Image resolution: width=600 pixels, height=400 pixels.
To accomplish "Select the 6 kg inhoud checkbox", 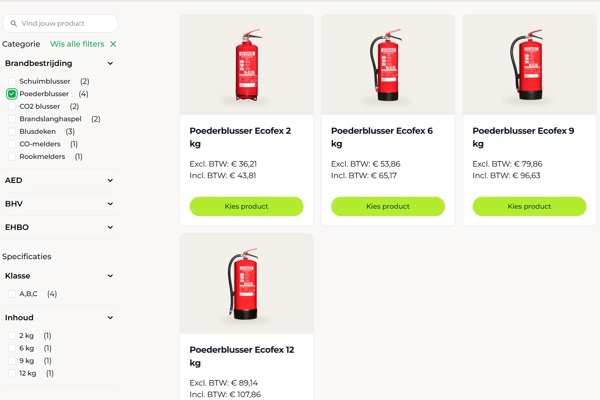I will 12,348.
